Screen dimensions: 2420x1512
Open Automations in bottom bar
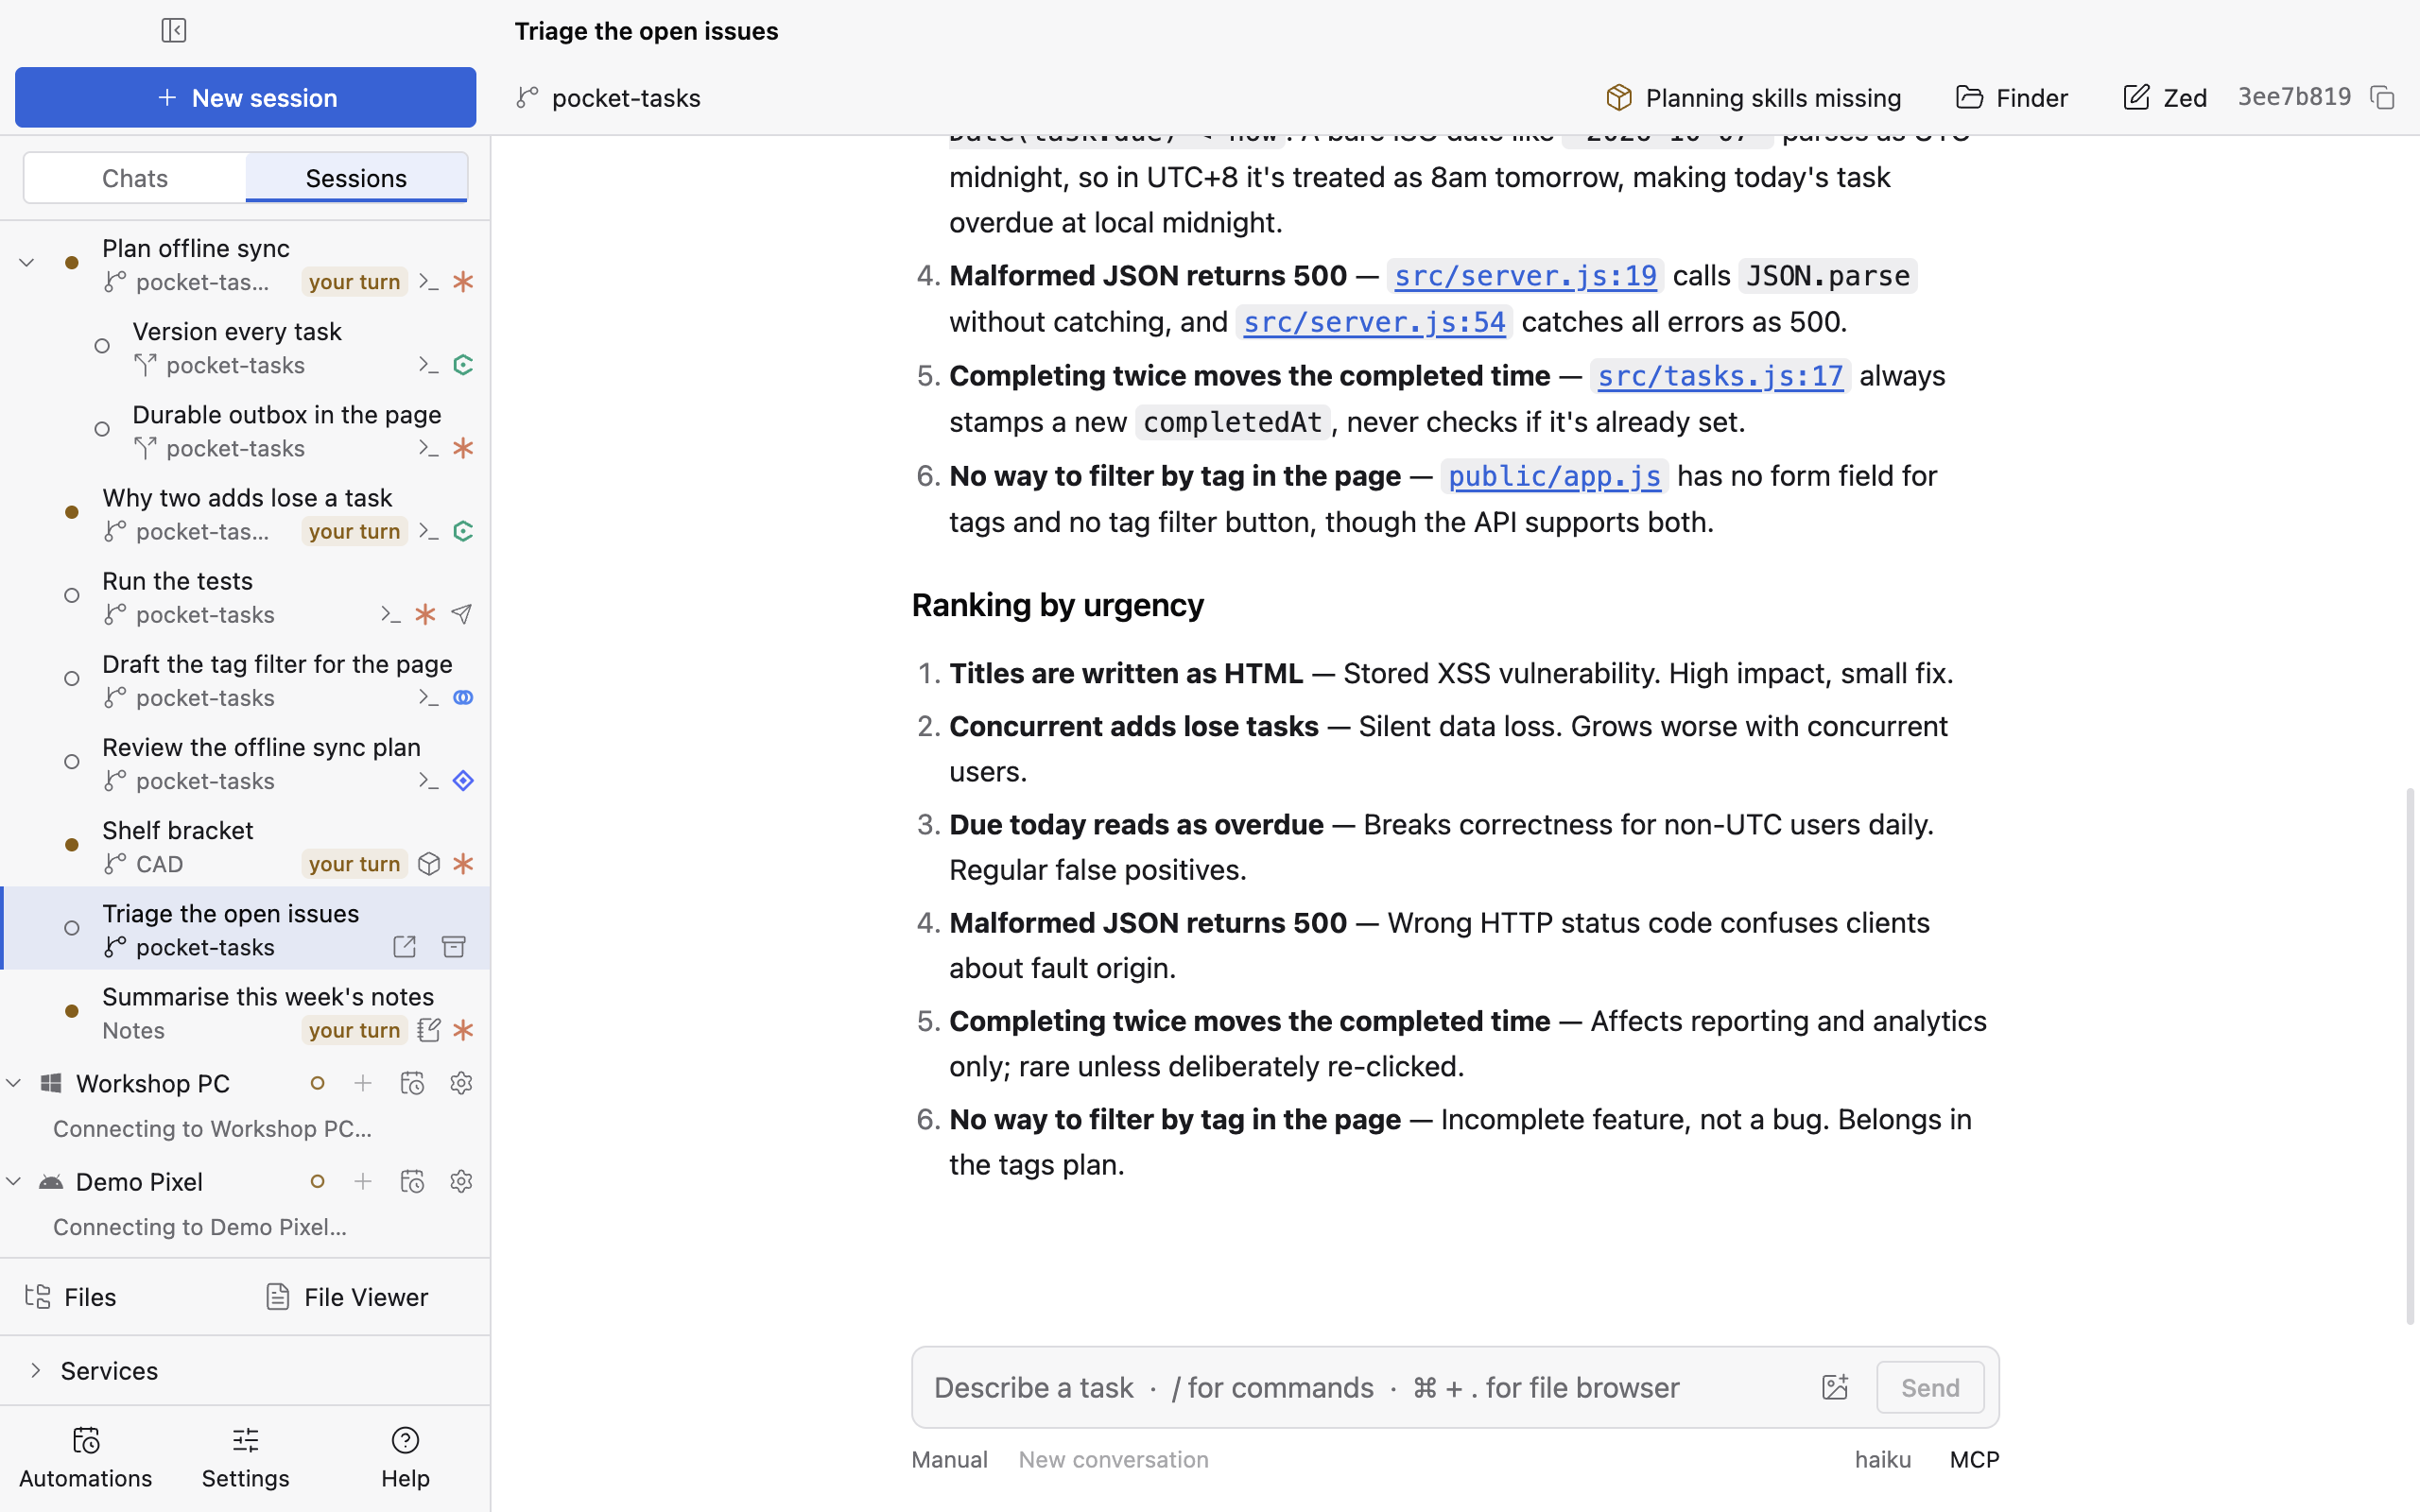pos(86,1459)
